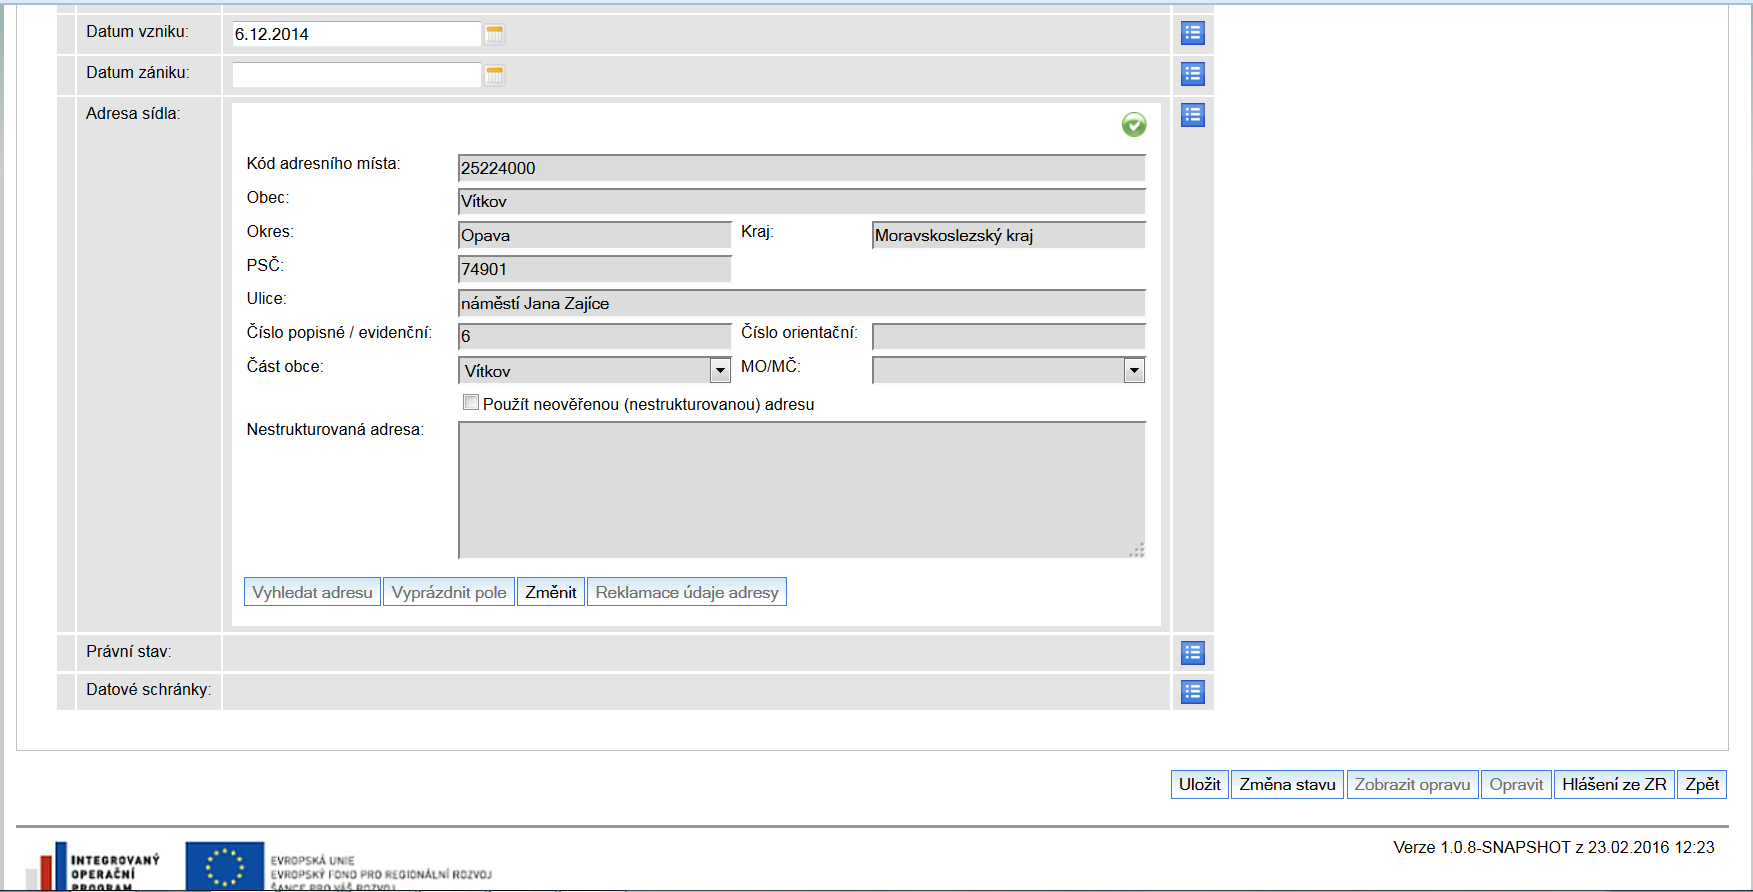Click the Vyhledat adresu button
Viewport: 1753px width, 892px height.
click(x=312, y=592)
